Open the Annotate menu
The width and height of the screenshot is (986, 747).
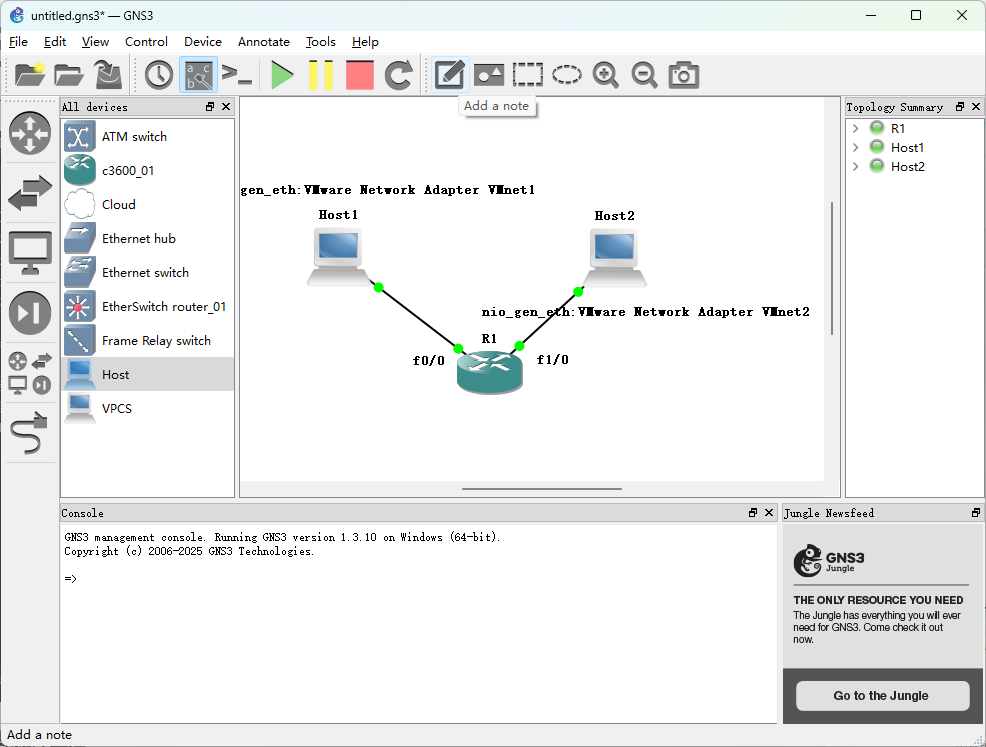pos(263,42)
